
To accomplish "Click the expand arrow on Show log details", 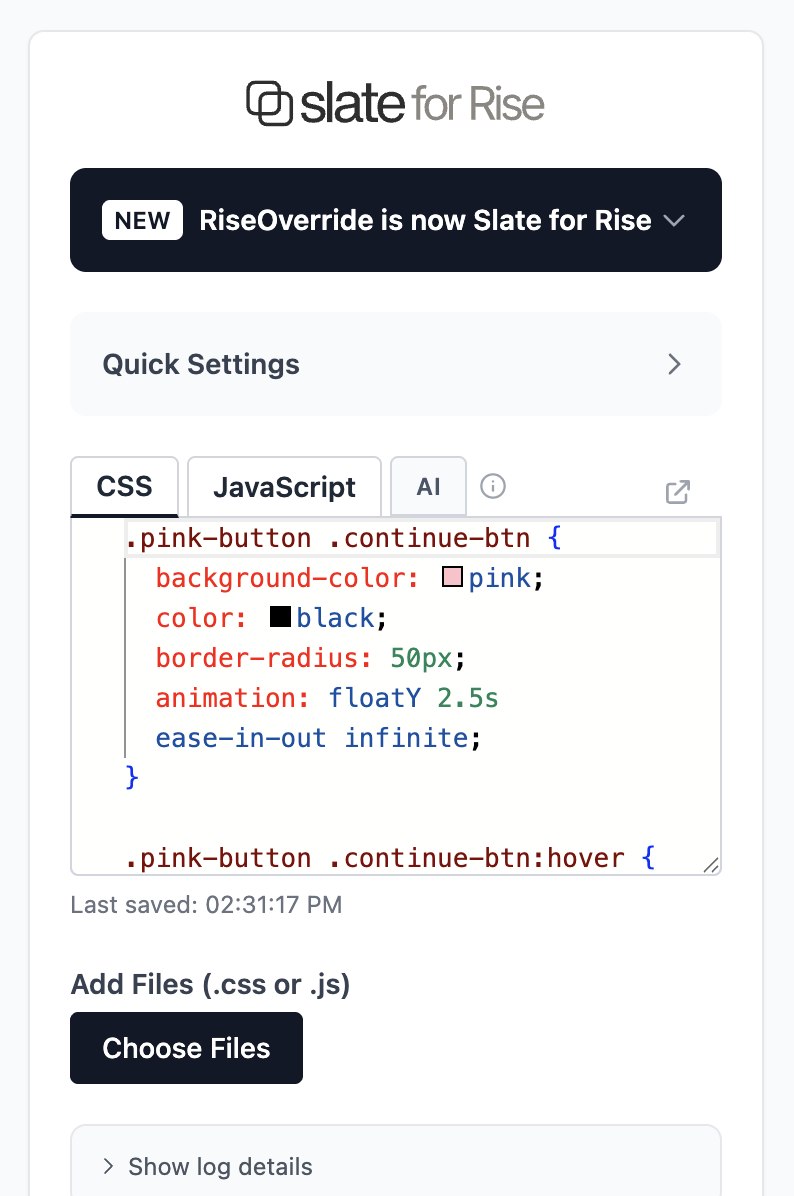I will (107, 1166).
